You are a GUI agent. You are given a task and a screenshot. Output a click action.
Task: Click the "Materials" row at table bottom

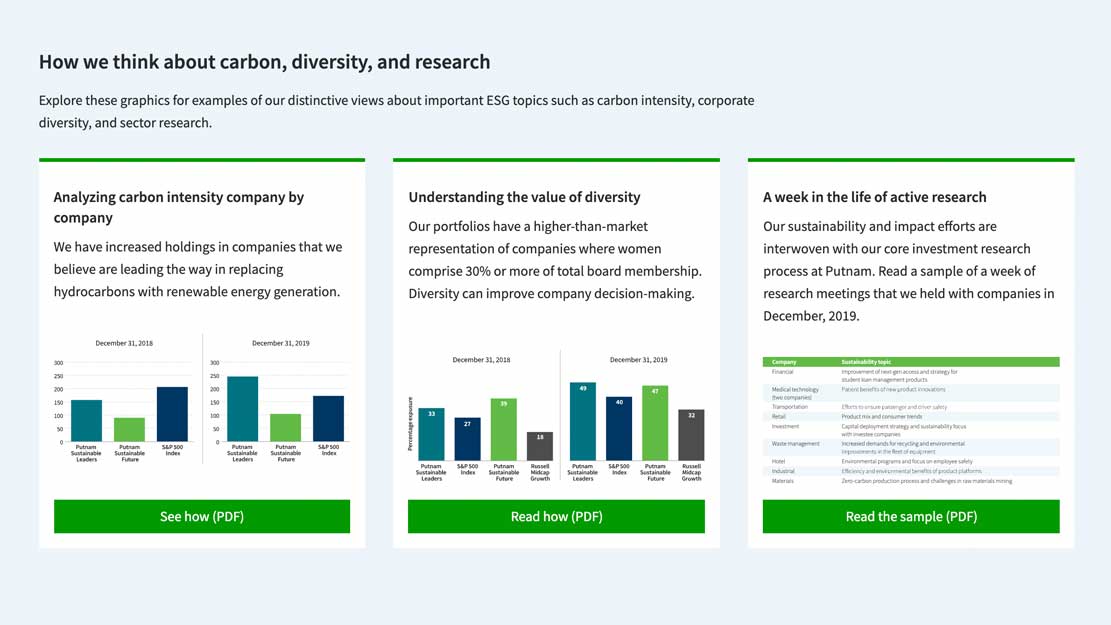point(910,481)
